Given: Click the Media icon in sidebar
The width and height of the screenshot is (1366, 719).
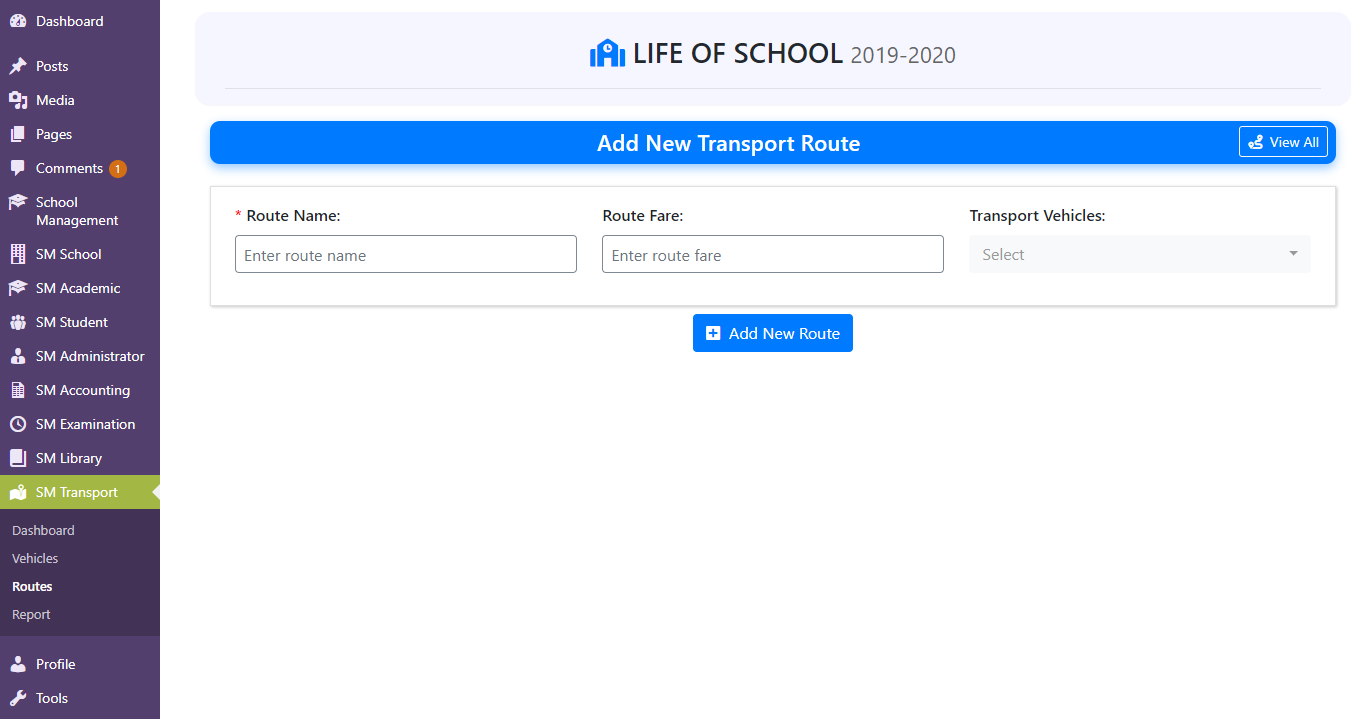Looking at the screenshot, I should (18, 100).
